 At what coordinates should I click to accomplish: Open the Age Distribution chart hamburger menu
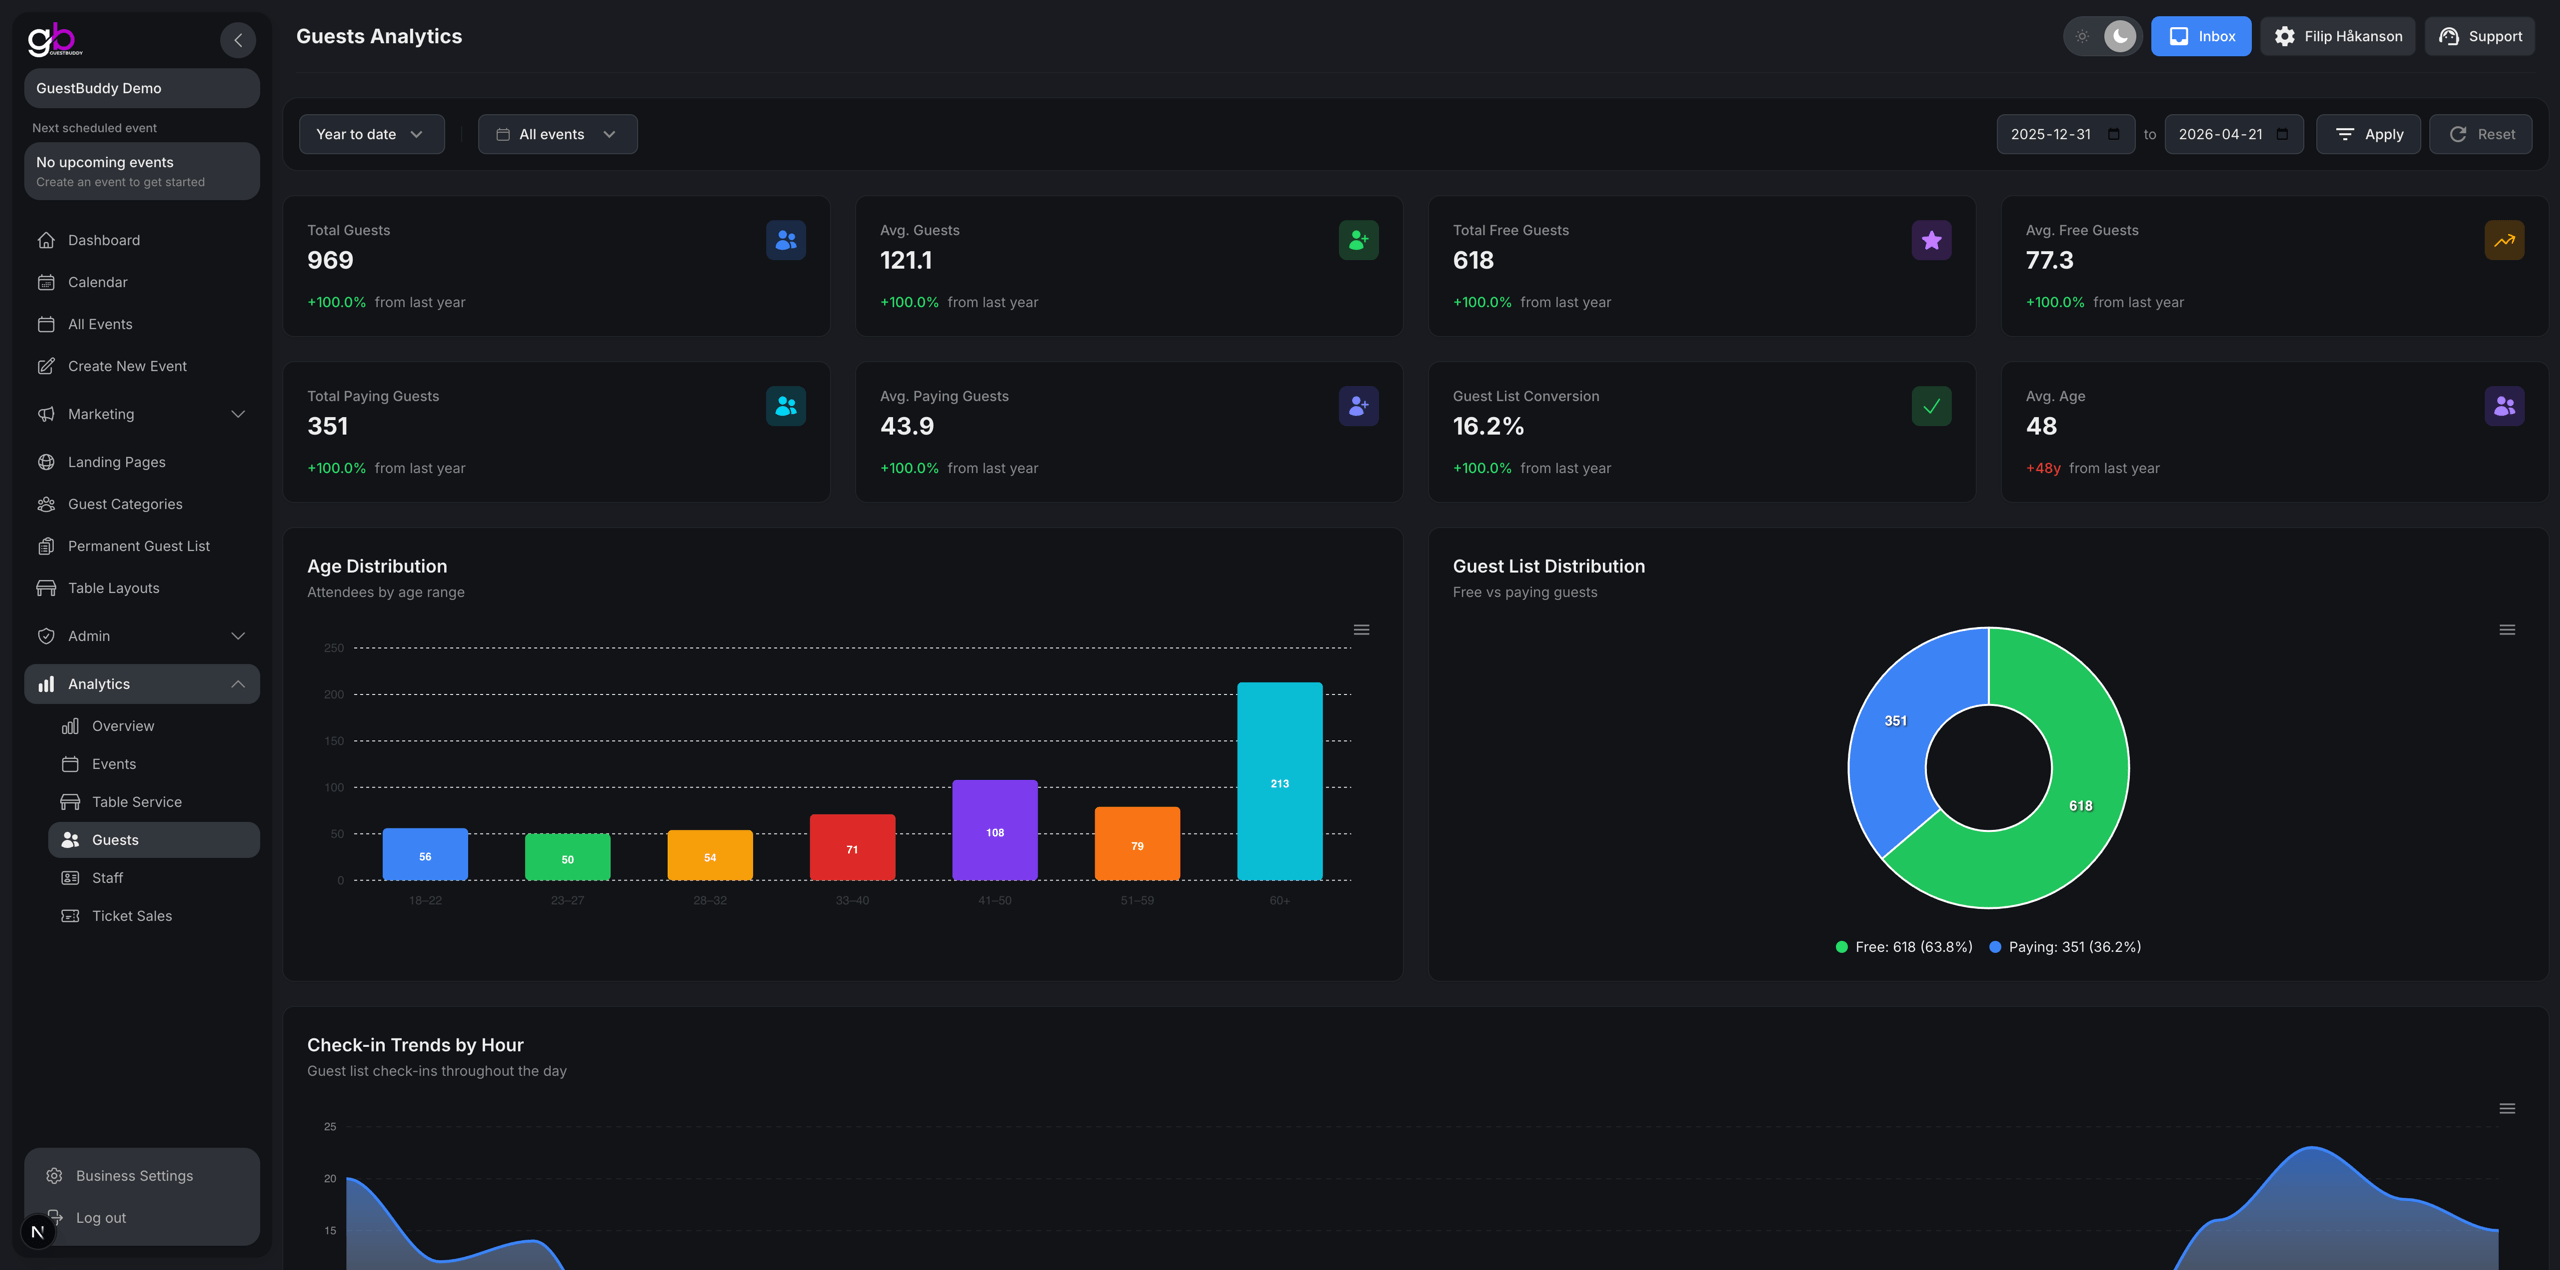1361,629
